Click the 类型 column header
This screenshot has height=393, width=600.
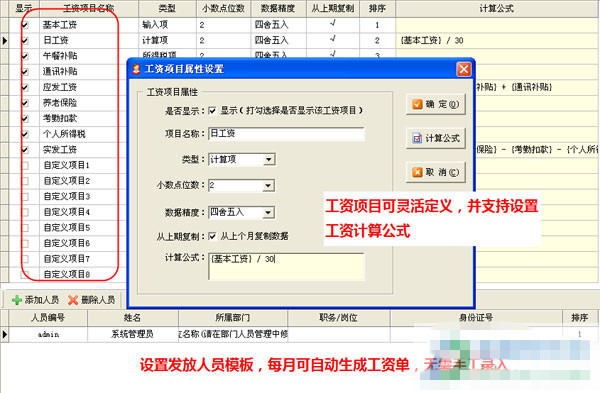tap(167, 8)
